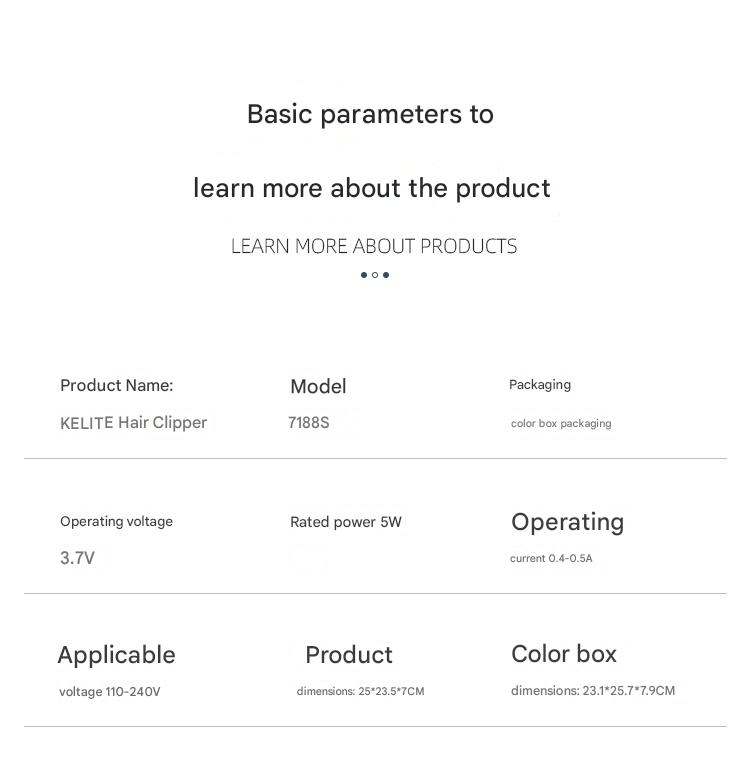This screenshot has width=750, height=762.
Task: Click the 'LEARN MORE ABOUT PRODUCTS' subtitle
Action: [x=374, y=246]
